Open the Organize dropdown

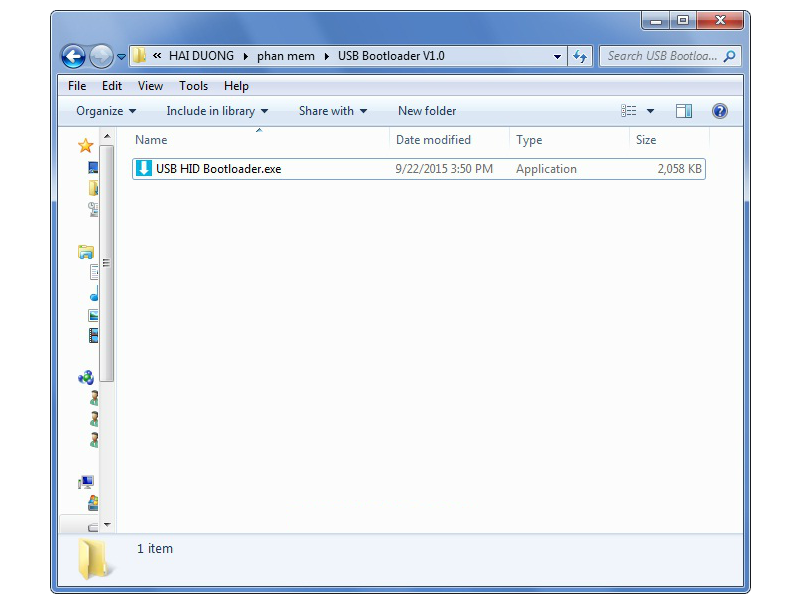pyautogui.click(x=106, y=111)
